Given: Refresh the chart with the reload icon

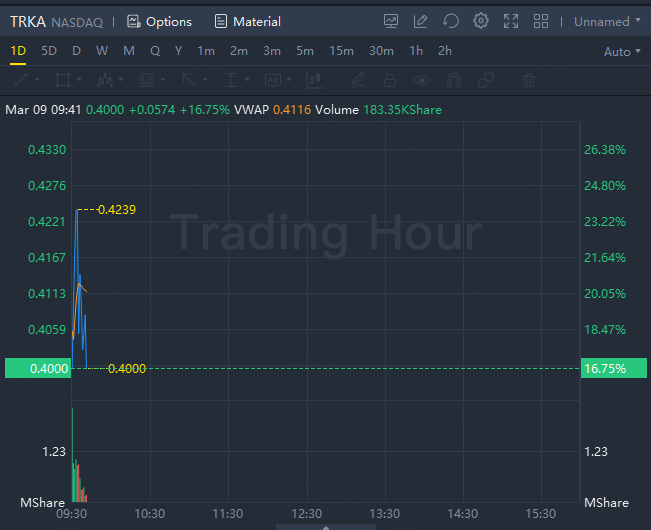Looking at the screenshot, I should (x=451, y=21).
